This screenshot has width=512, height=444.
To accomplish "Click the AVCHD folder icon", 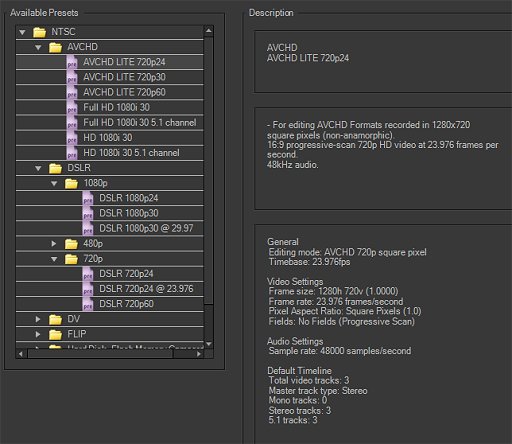I will tap(55, 47).
